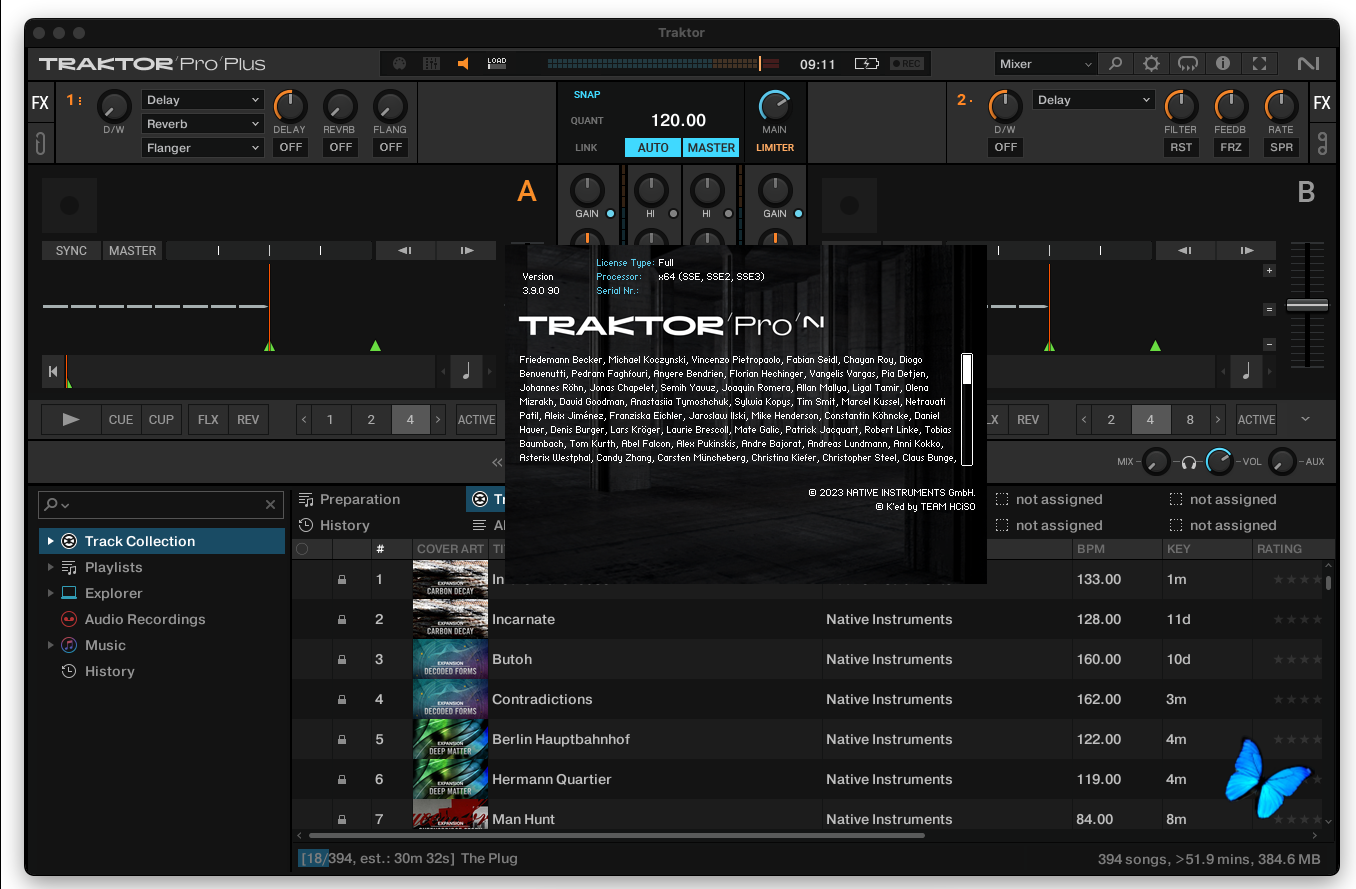The height and width of the screenshot is (889, 1356).
Task: Click the SYNC button on deck A
Action: pyautogui.click(x=71, y=251)
